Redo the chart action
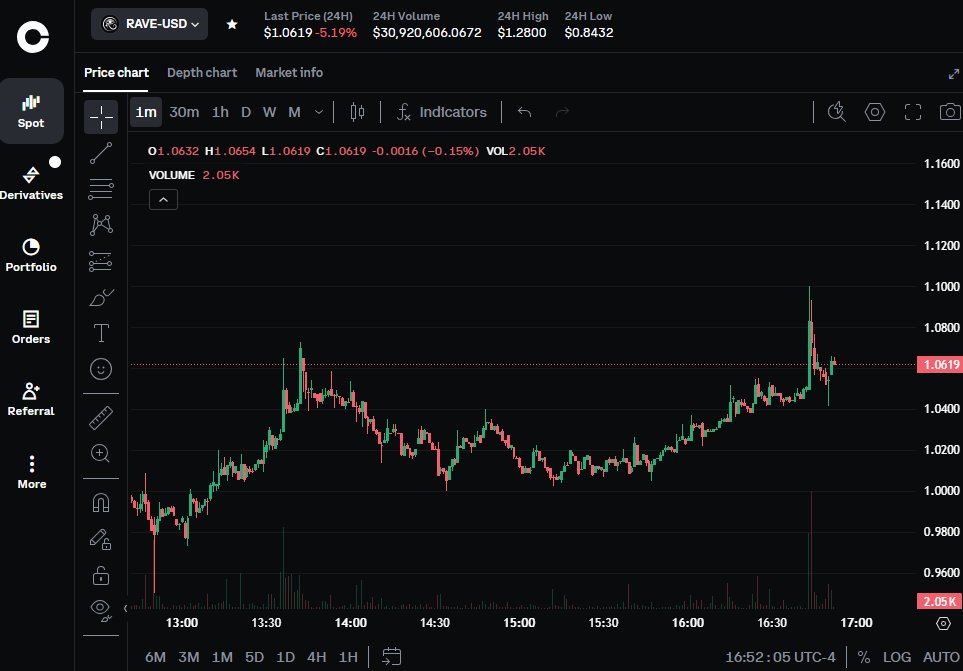The height and width of the screenshot is (671, 963). coord(563,112)
